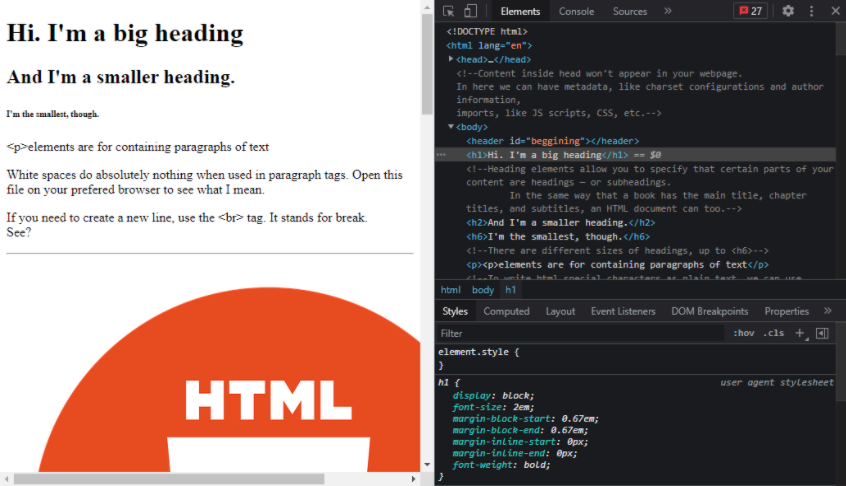Open the Layout pane tab
Screen dimensions: 846x486
(560, 311)
